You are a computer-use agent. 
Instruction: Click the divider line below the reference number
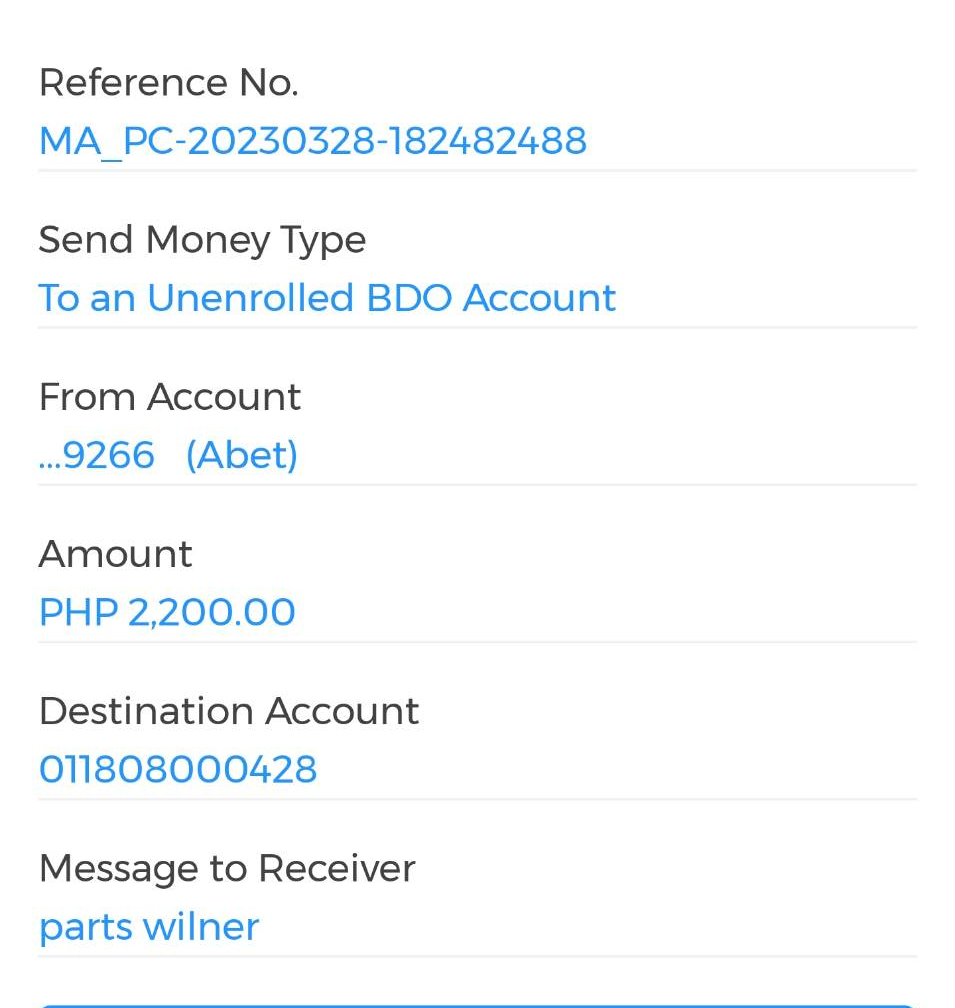tap(477, 171)
